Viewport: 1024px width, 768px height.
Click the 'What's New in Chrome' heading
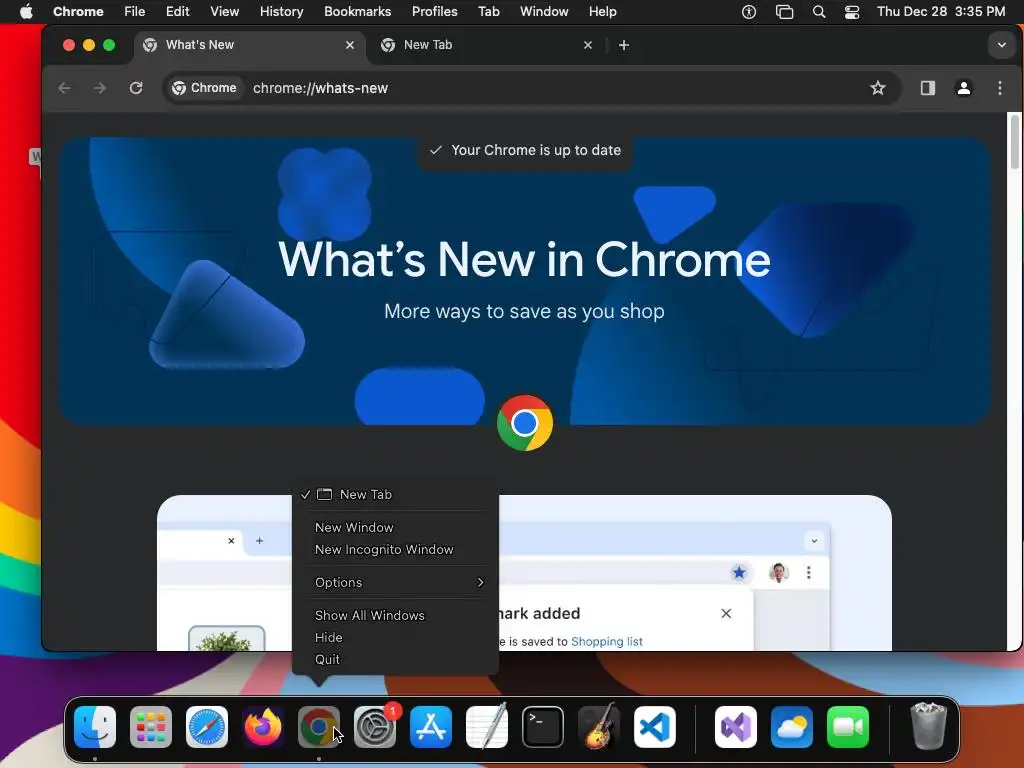pos(524,260)
